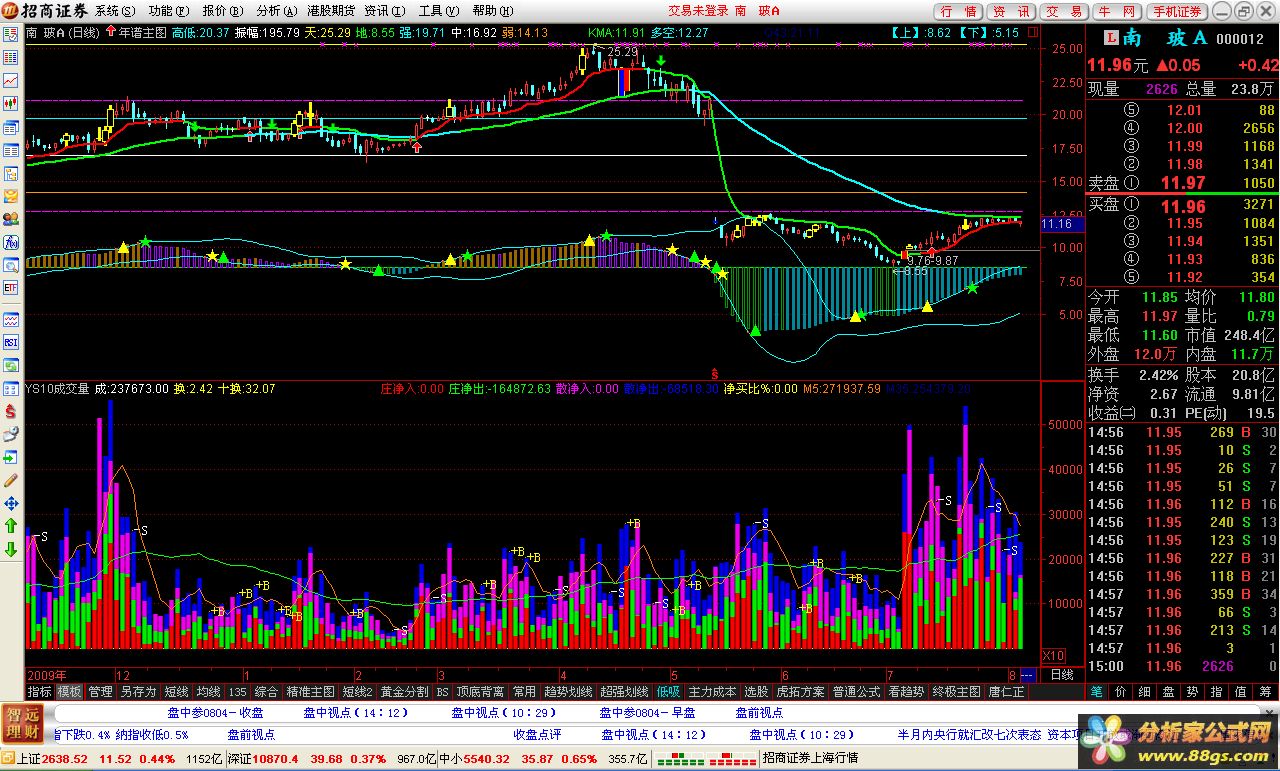
Task: Click the candlestick chart icon in sidebar
Action: pyautogui.click(x=12, y=104)
